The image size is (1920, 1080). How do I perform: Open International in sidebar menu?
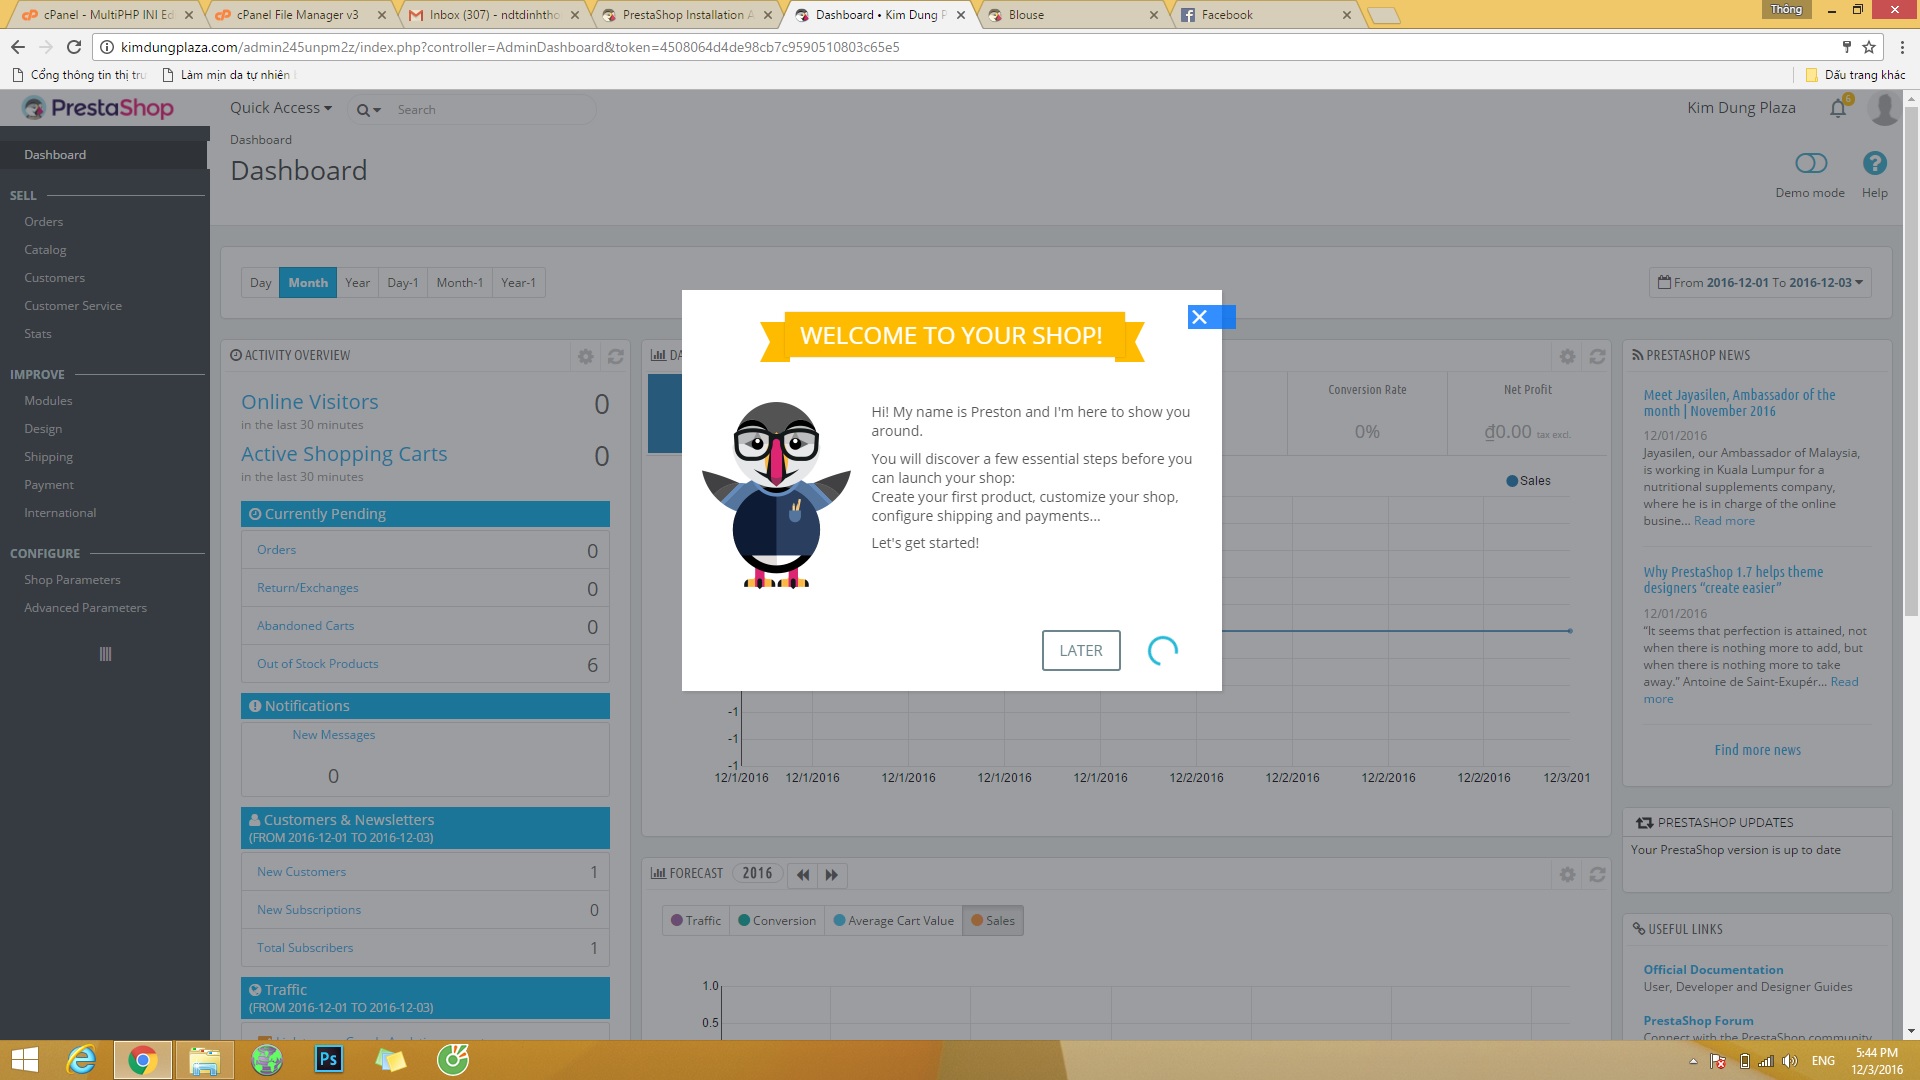click(60, 513)
